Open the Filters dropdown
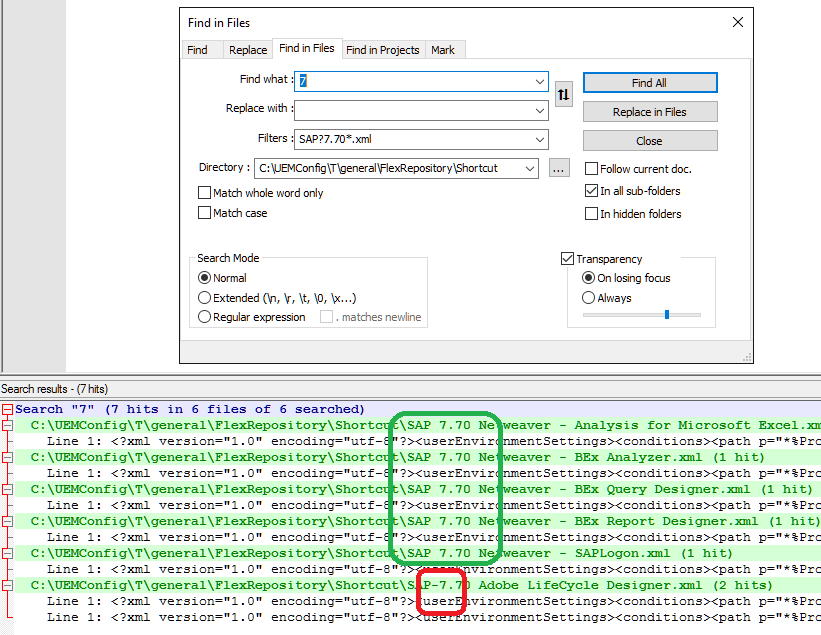The height and width of the screenshot is (635, 821). [x=539, y=139]
